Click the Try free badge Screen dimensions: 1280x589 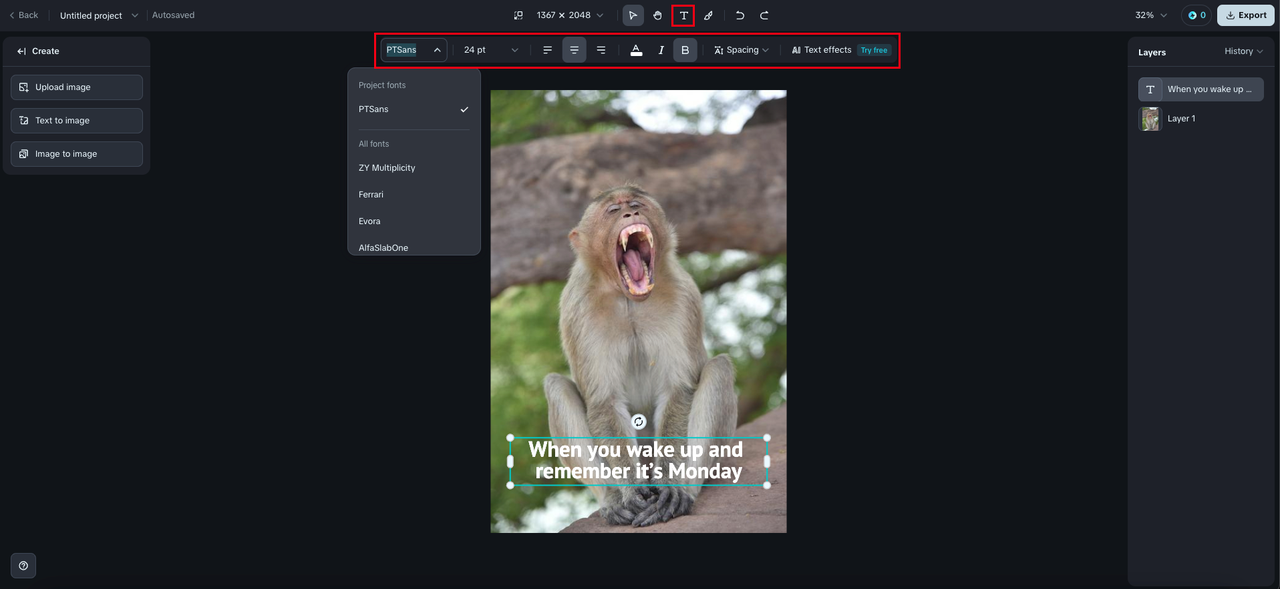[874, 50]
